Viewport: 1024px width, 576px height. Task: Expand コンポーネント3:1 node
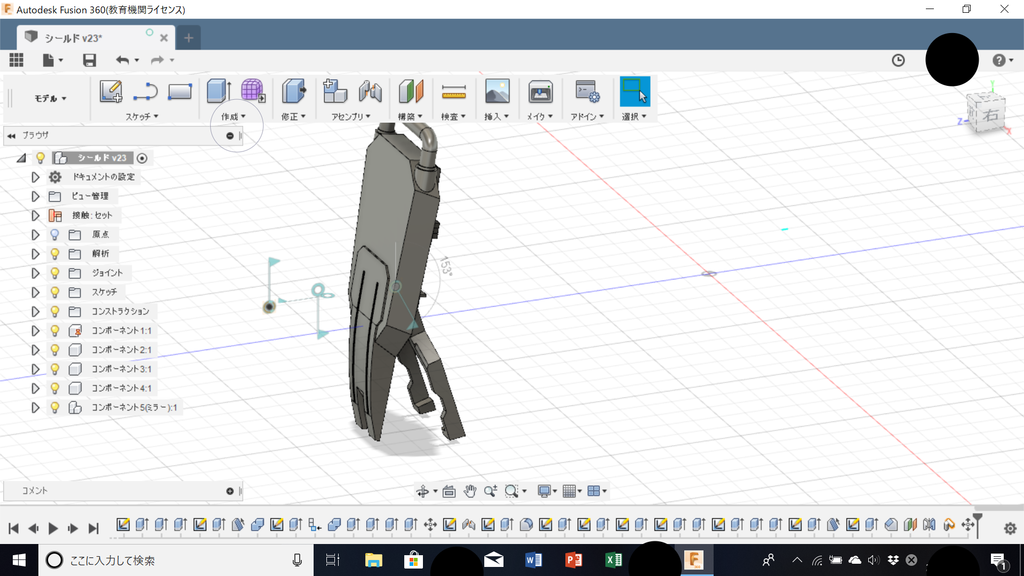click(x=35, y=369)
